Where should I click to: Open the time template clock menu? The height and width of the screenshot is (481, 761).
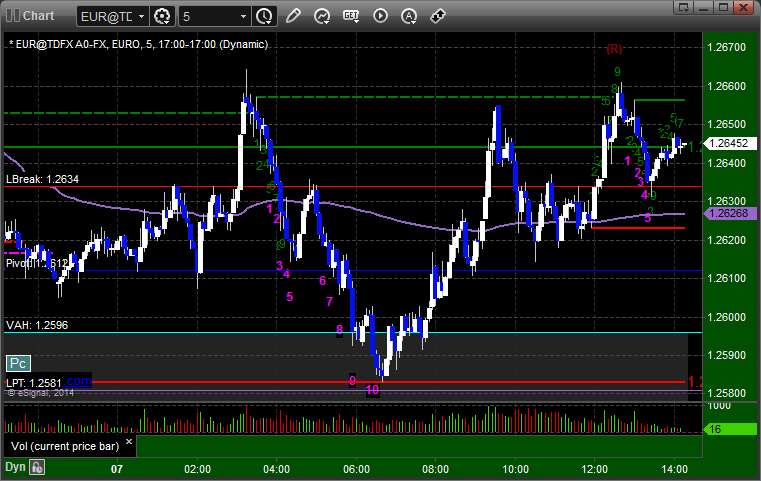pos(264,17)
